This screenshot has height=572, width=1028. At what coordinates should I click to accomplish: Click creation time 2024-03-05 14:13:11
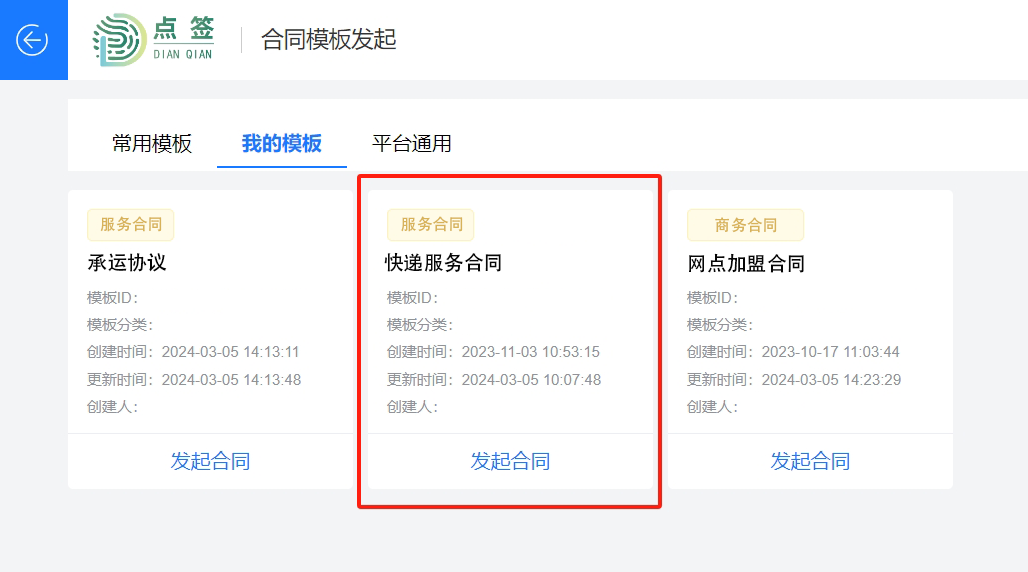[231, 352]
